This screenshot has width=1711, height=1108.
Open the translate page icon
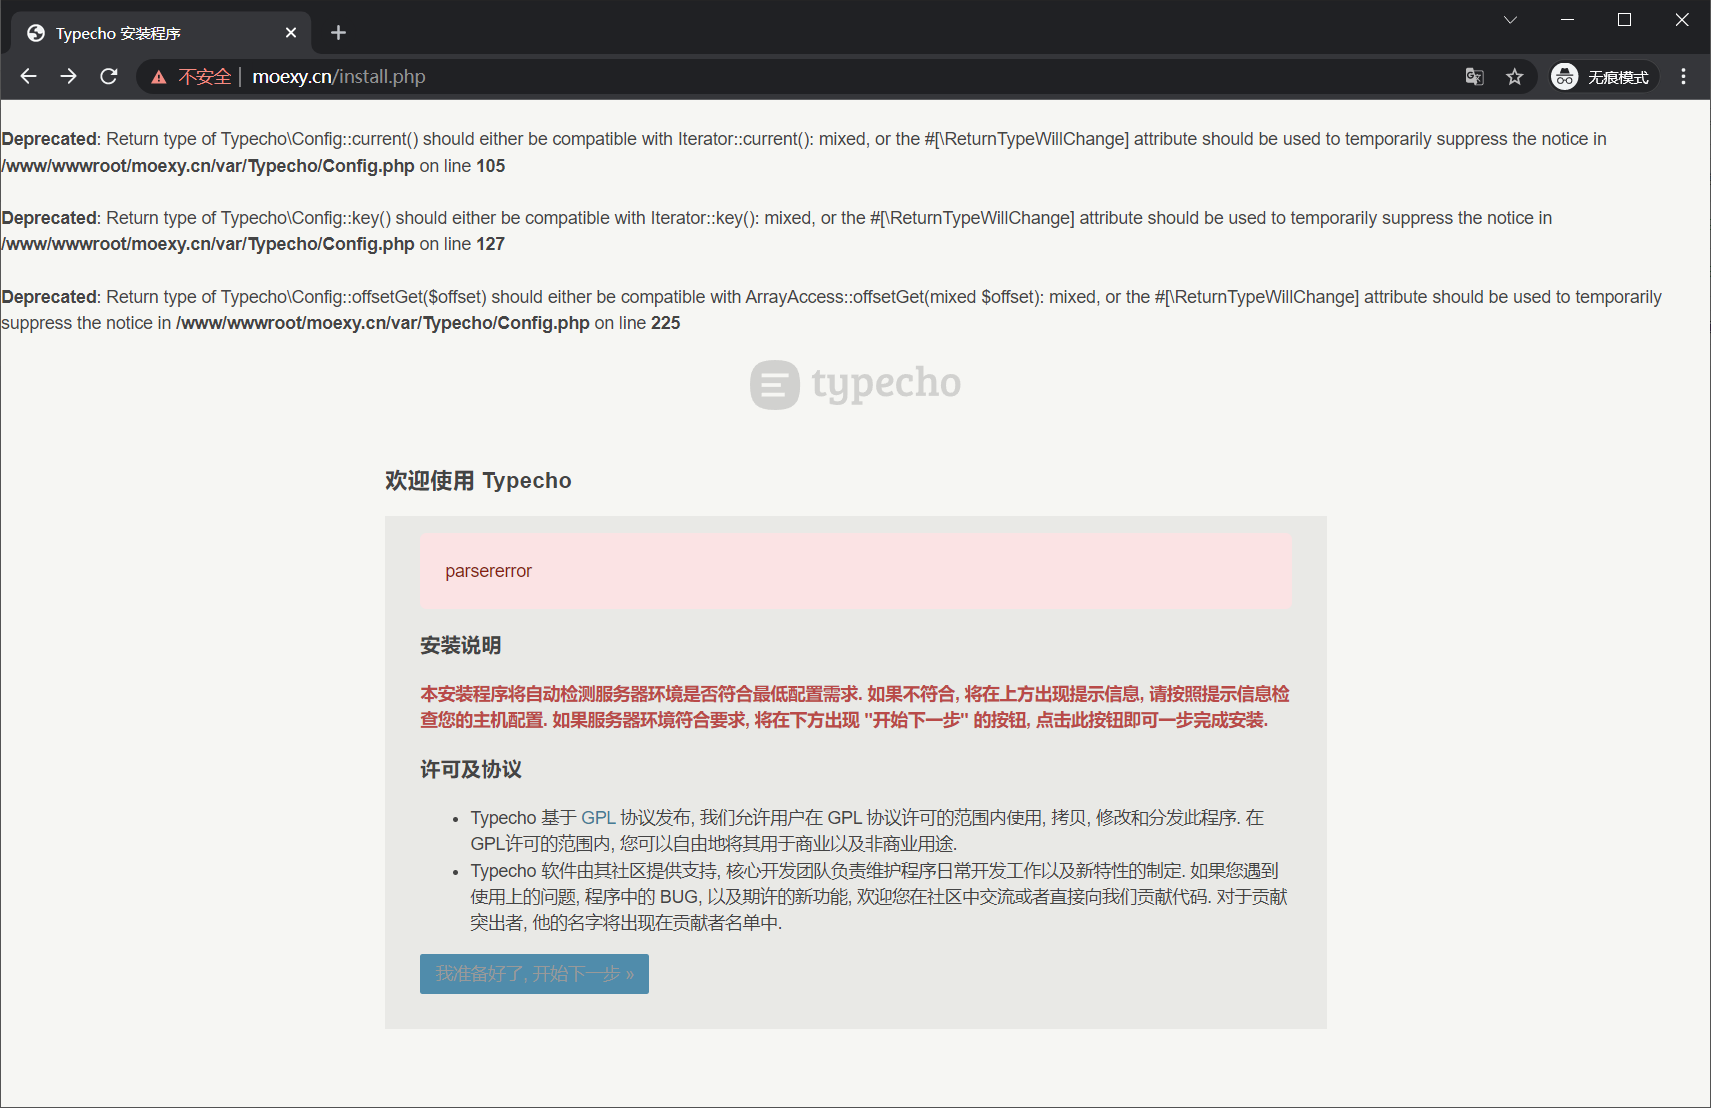1474,76
